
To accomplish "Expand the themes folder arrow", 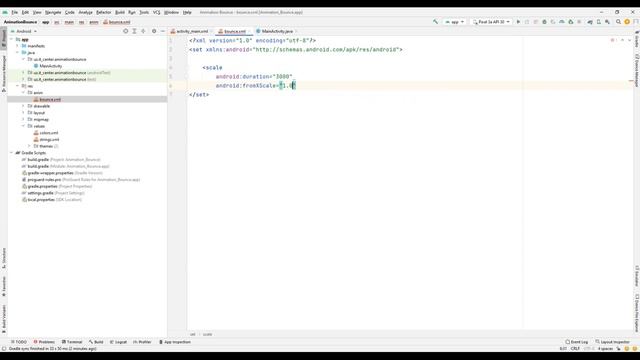I will (x=29, y=146).
